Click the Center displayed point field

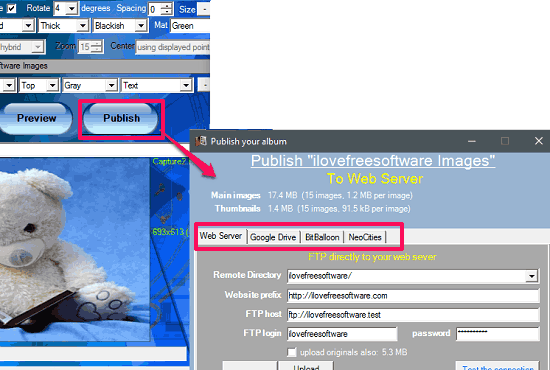[x=173, y=47]
